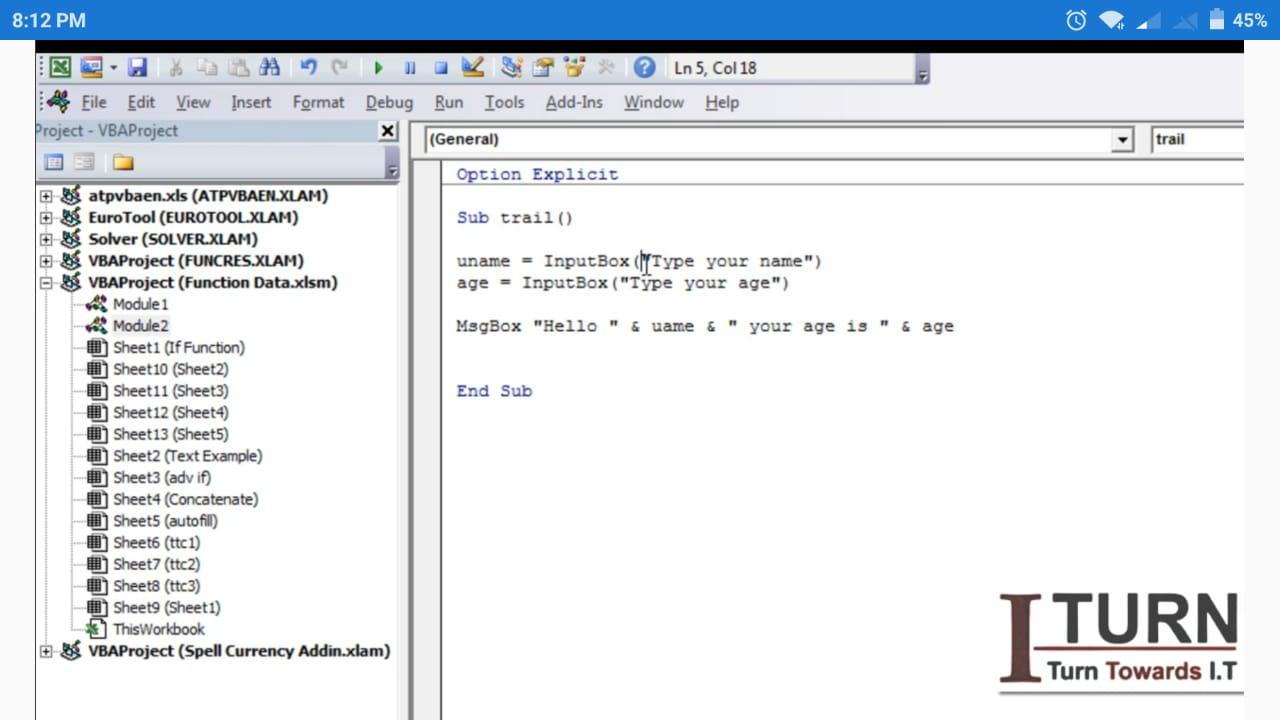Open the Insert menu
1280x720 pixels.
pyautogui.click(x=251, y=102)
